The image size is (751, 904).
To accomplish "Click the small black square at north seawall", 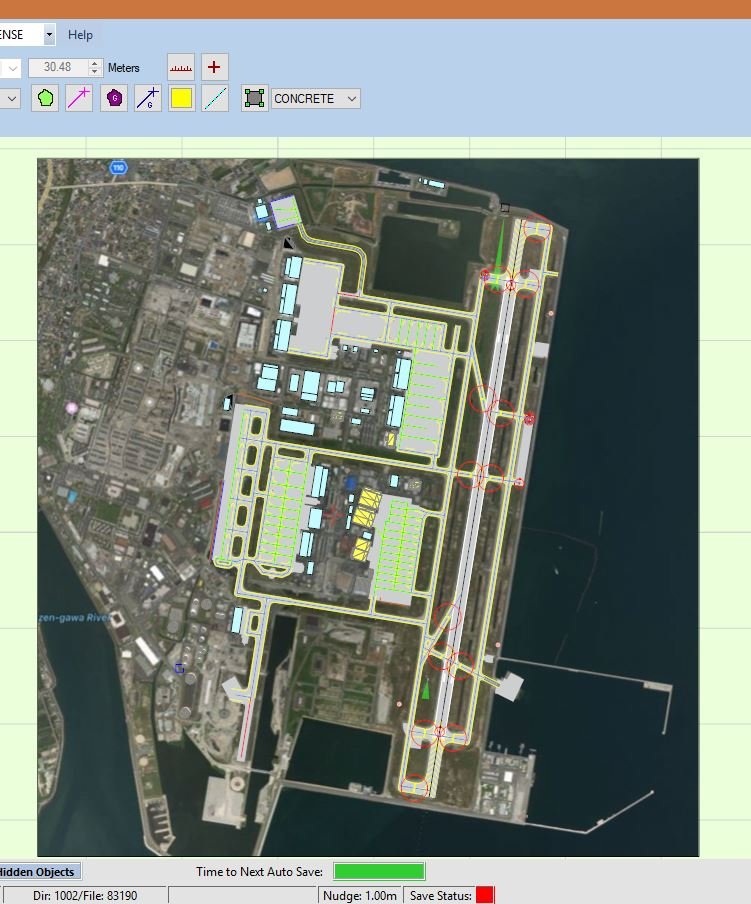I will (505, 208).
